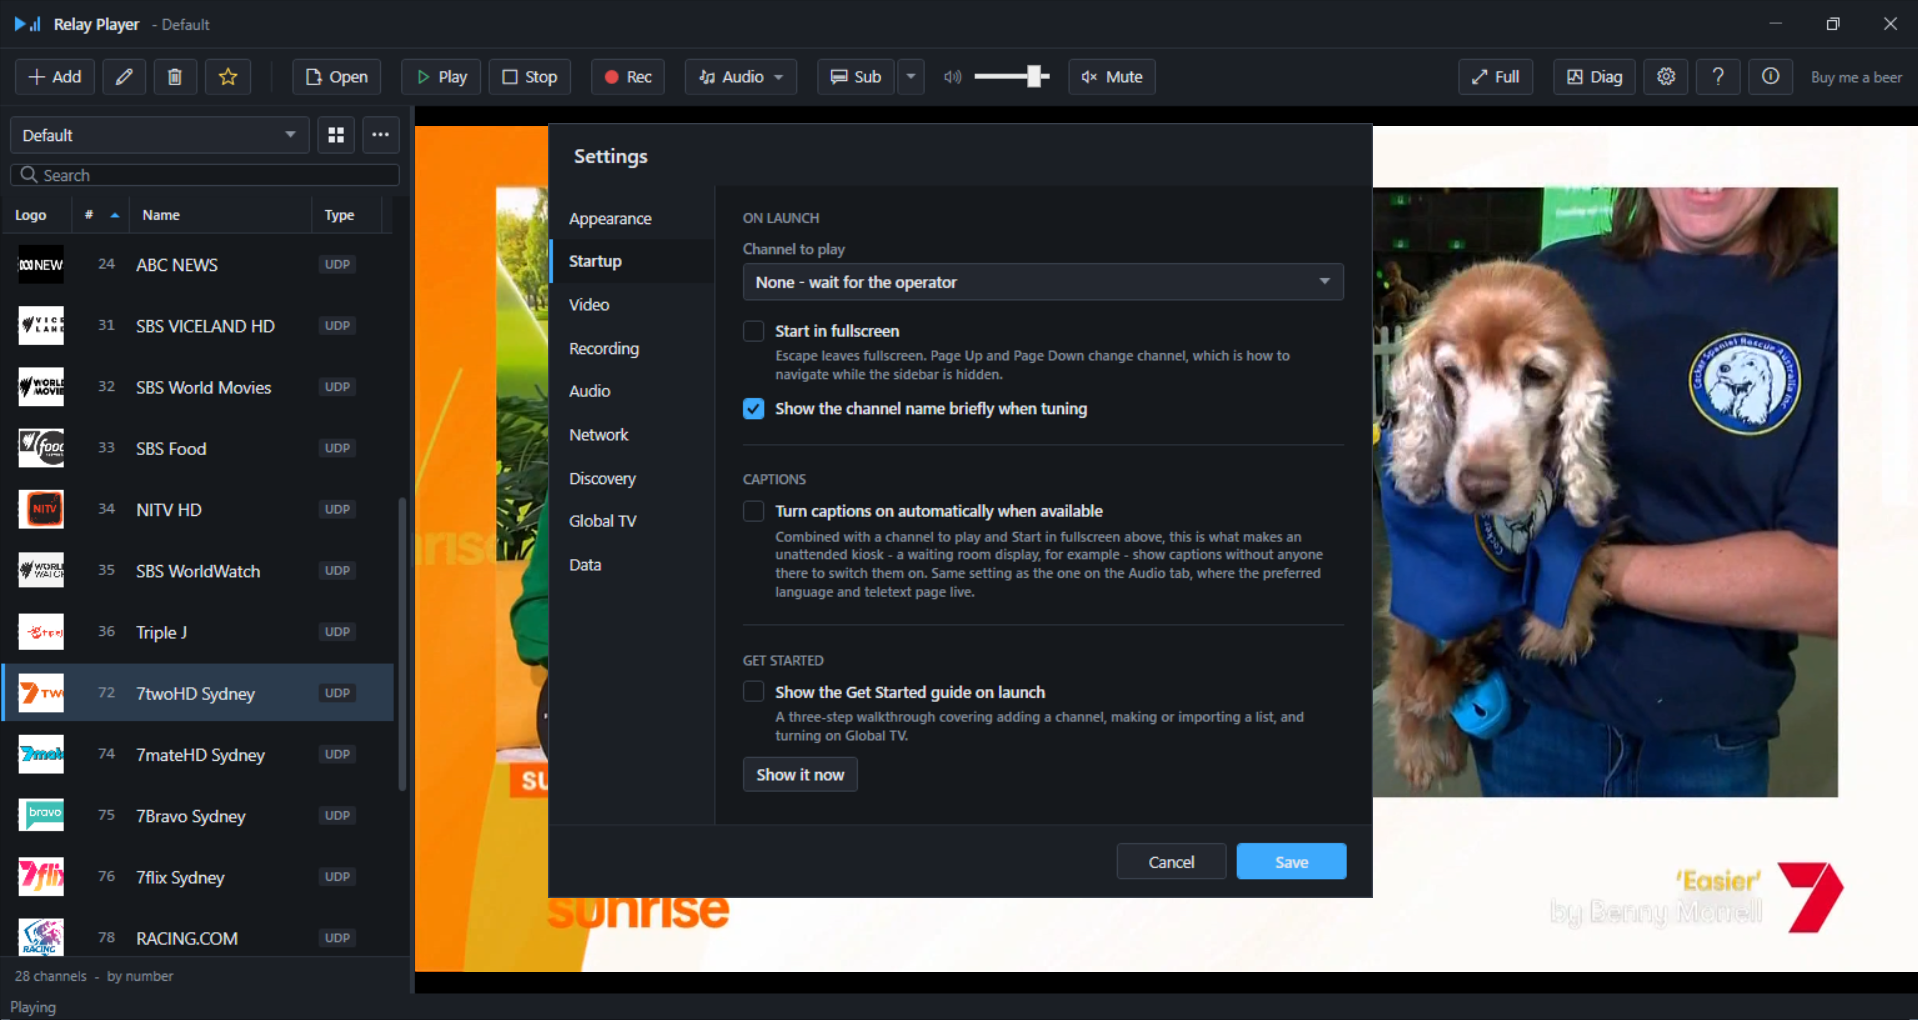The image size is (1918, 1020).
Task: Mute audio with the Mute button
Action: pos(1112,77)
